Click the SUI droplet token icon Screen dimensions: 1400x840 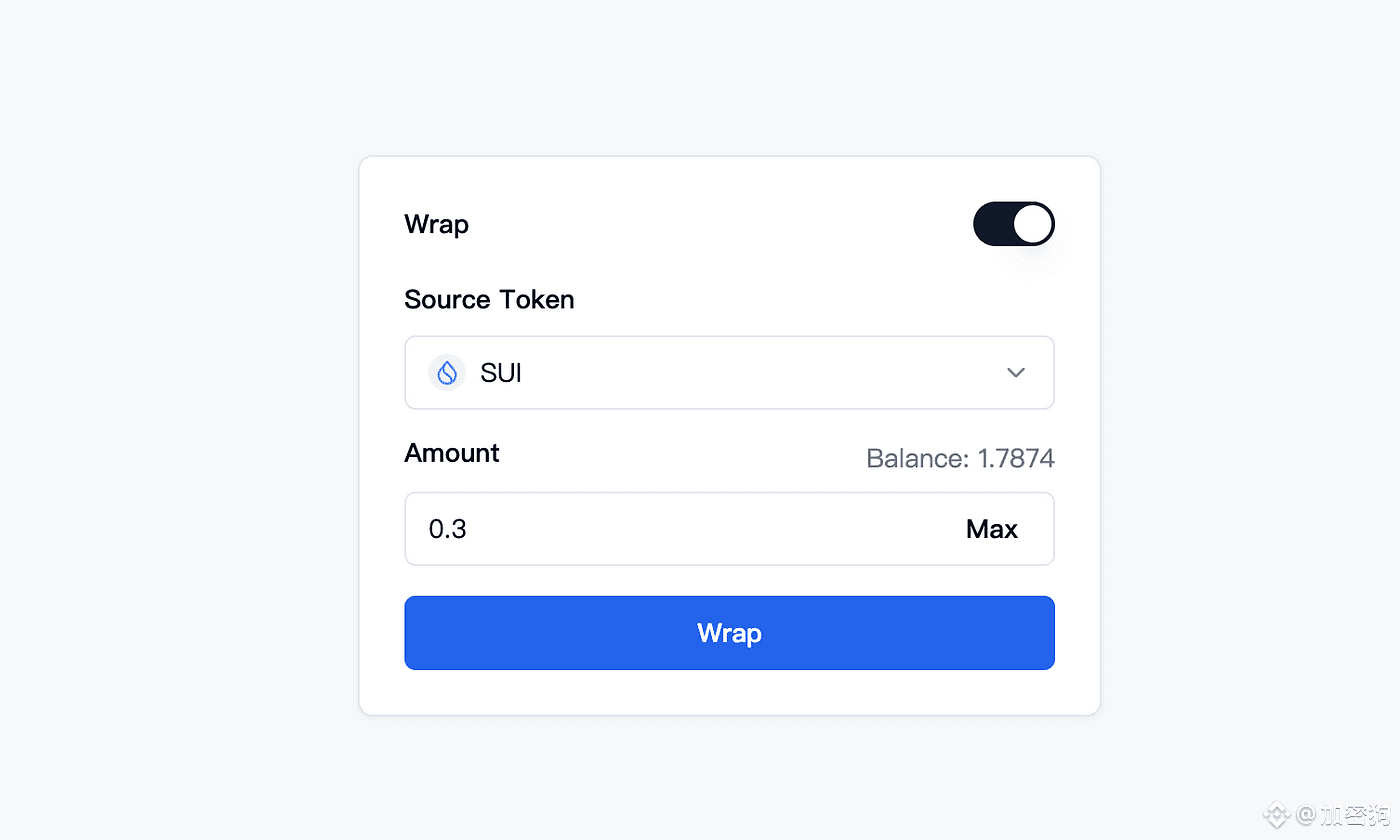[447, 373]
